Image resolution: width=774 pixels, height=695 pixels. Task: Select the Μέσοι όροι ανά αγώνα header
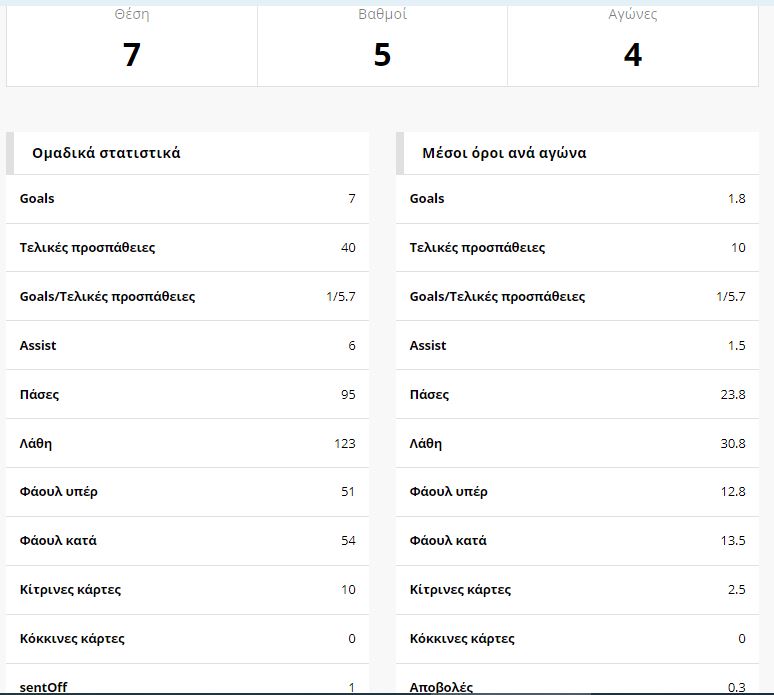[504, 154]
